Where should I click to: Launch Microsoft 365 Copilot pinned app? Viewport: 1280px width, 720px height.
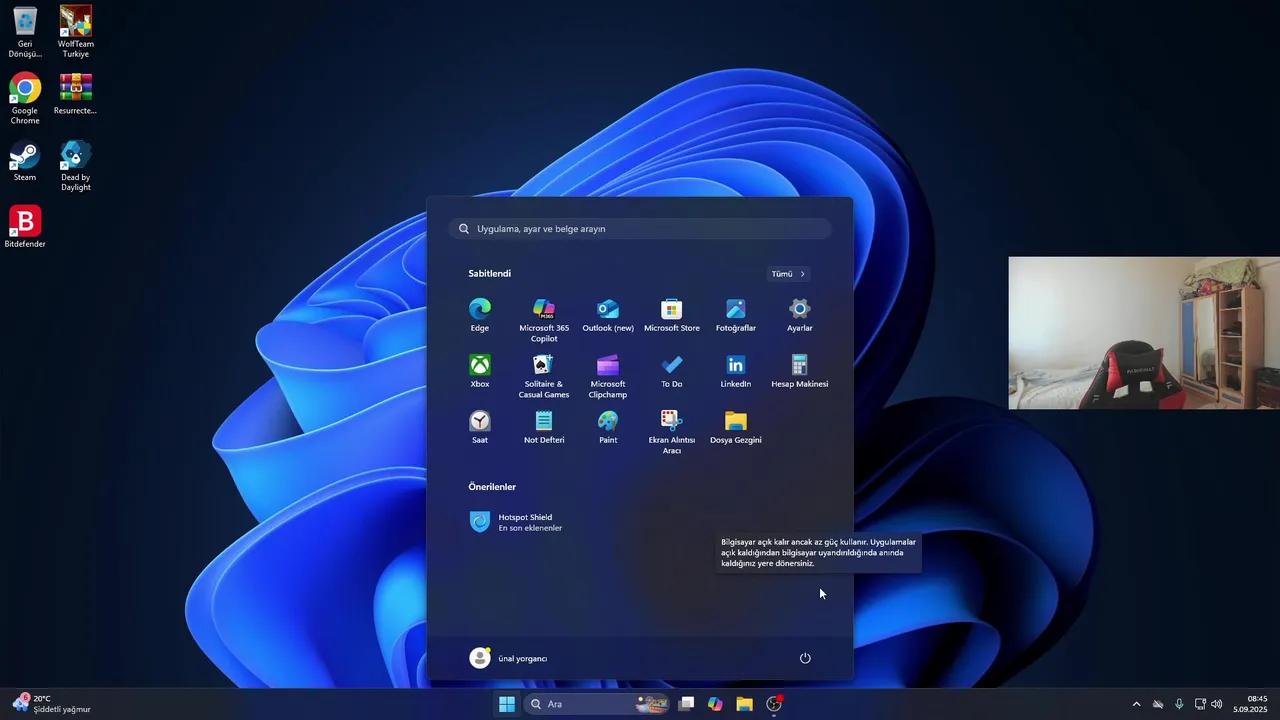(x=544, y=320)
